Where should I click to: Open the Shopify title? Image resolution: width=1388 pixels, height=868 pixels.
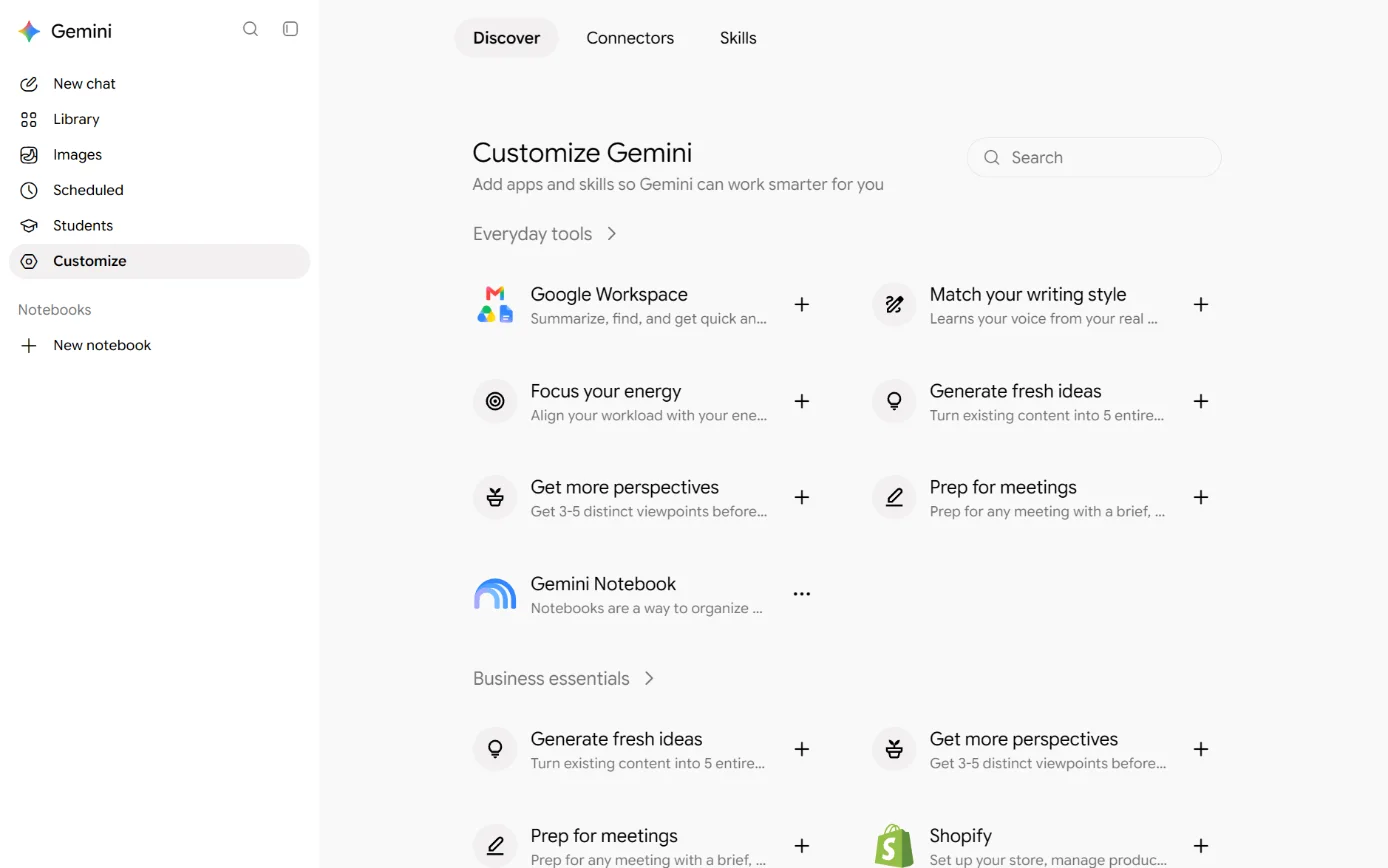tap(961, 836)
